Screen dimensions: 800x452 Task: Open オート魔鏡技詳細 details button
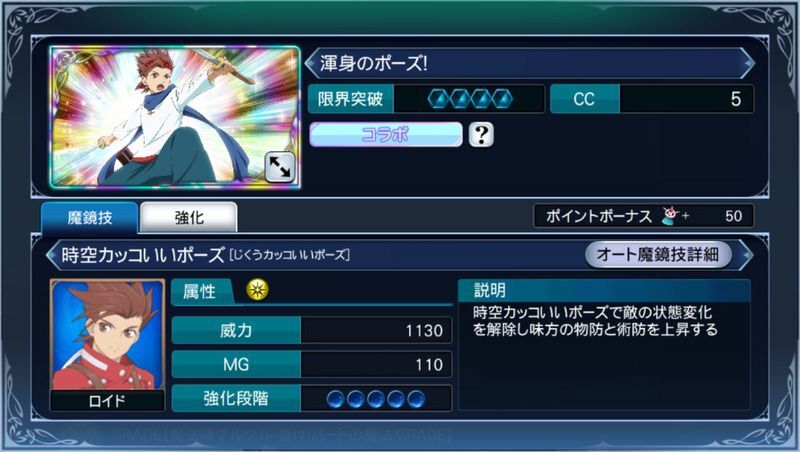click(658, 254)
